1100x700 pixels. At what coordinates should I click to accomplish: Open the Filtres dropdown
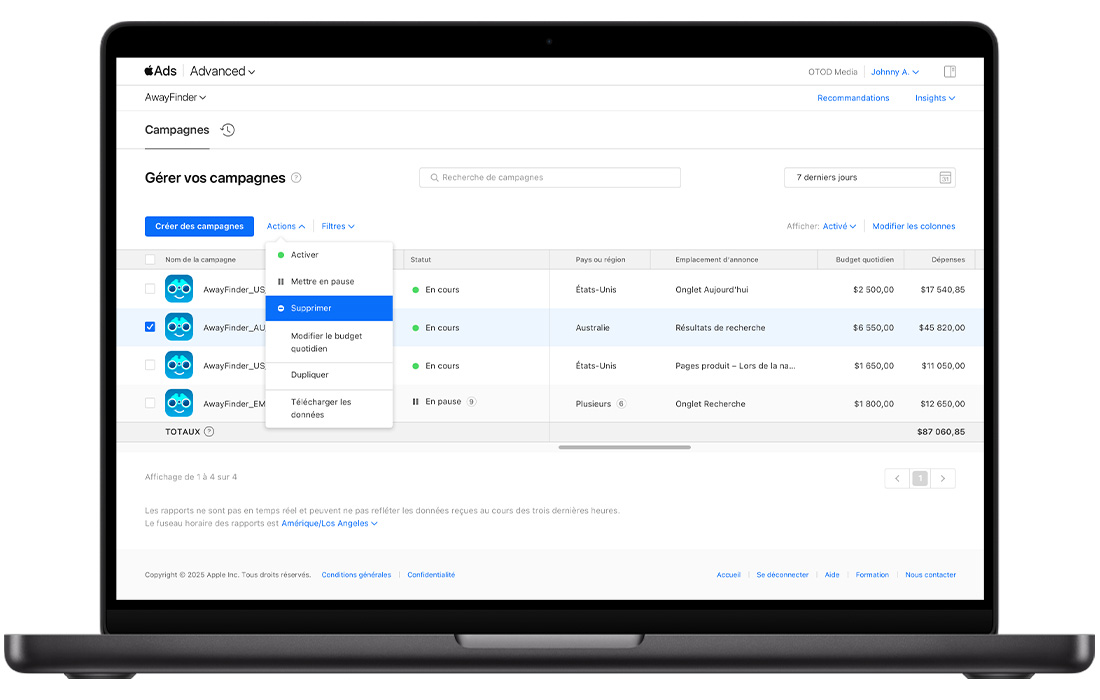click(x=338, y=227)
